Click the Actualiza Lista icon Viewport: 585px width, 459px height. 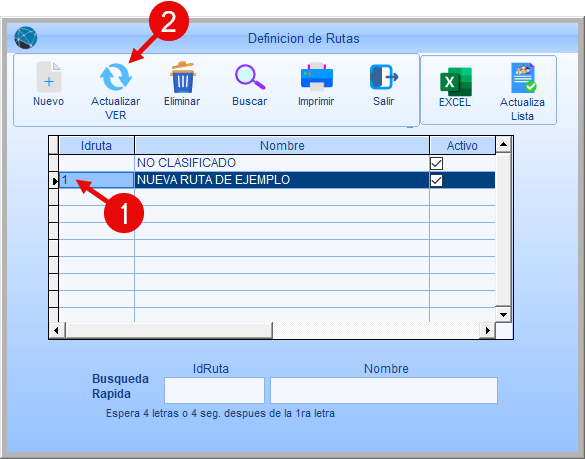point(523,78)
